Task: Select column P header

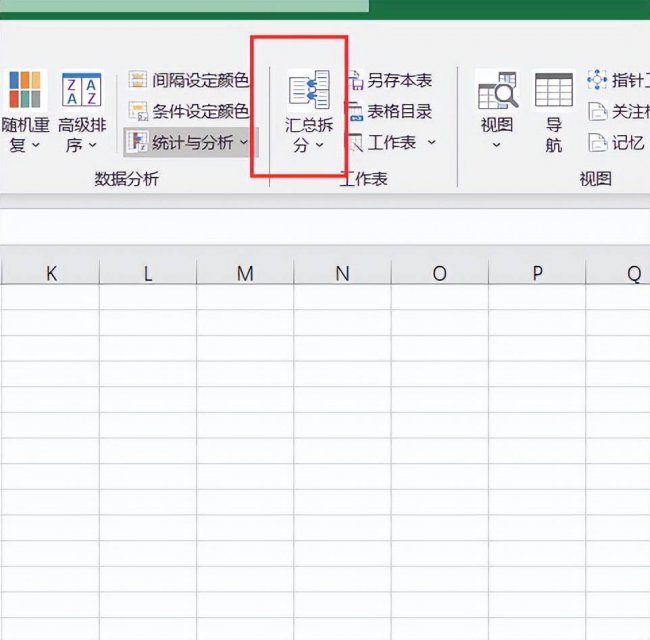Action: tap(537, 273)
